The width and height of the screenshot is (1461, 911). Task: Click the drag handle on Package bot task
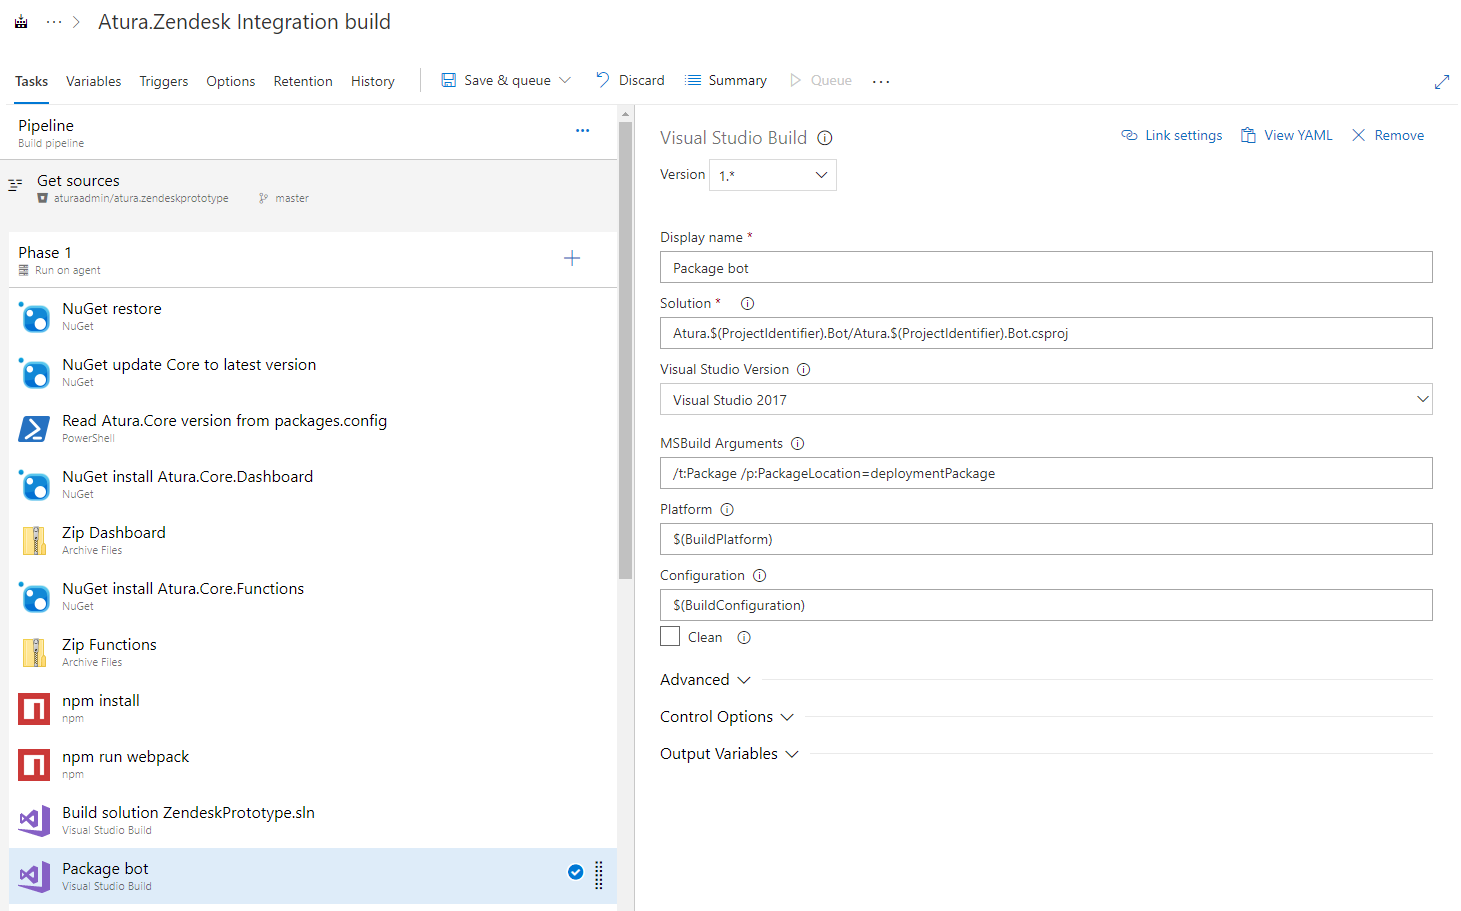click(x=599, y=875)
